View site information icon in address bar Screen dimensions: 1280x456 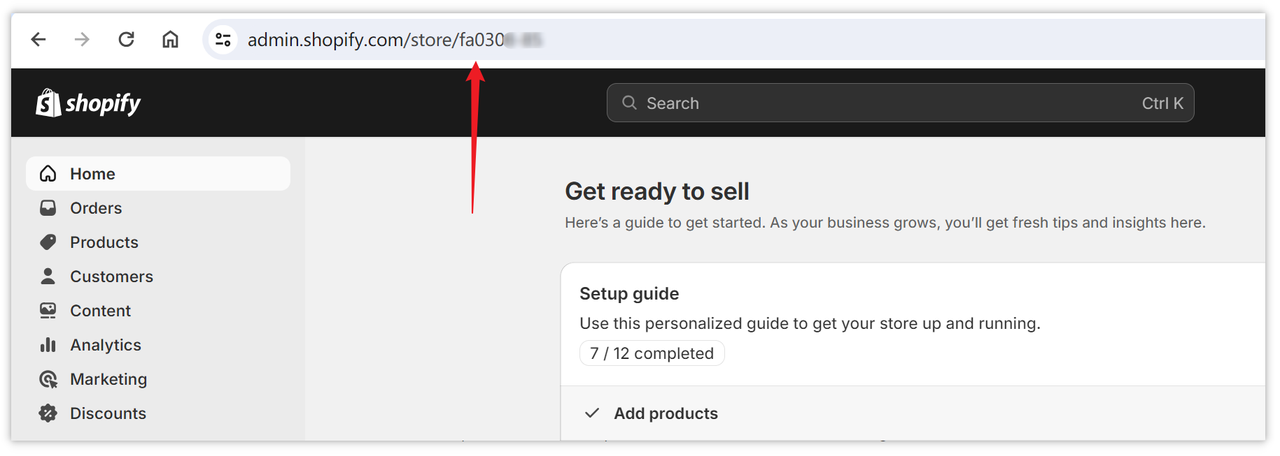223,40
